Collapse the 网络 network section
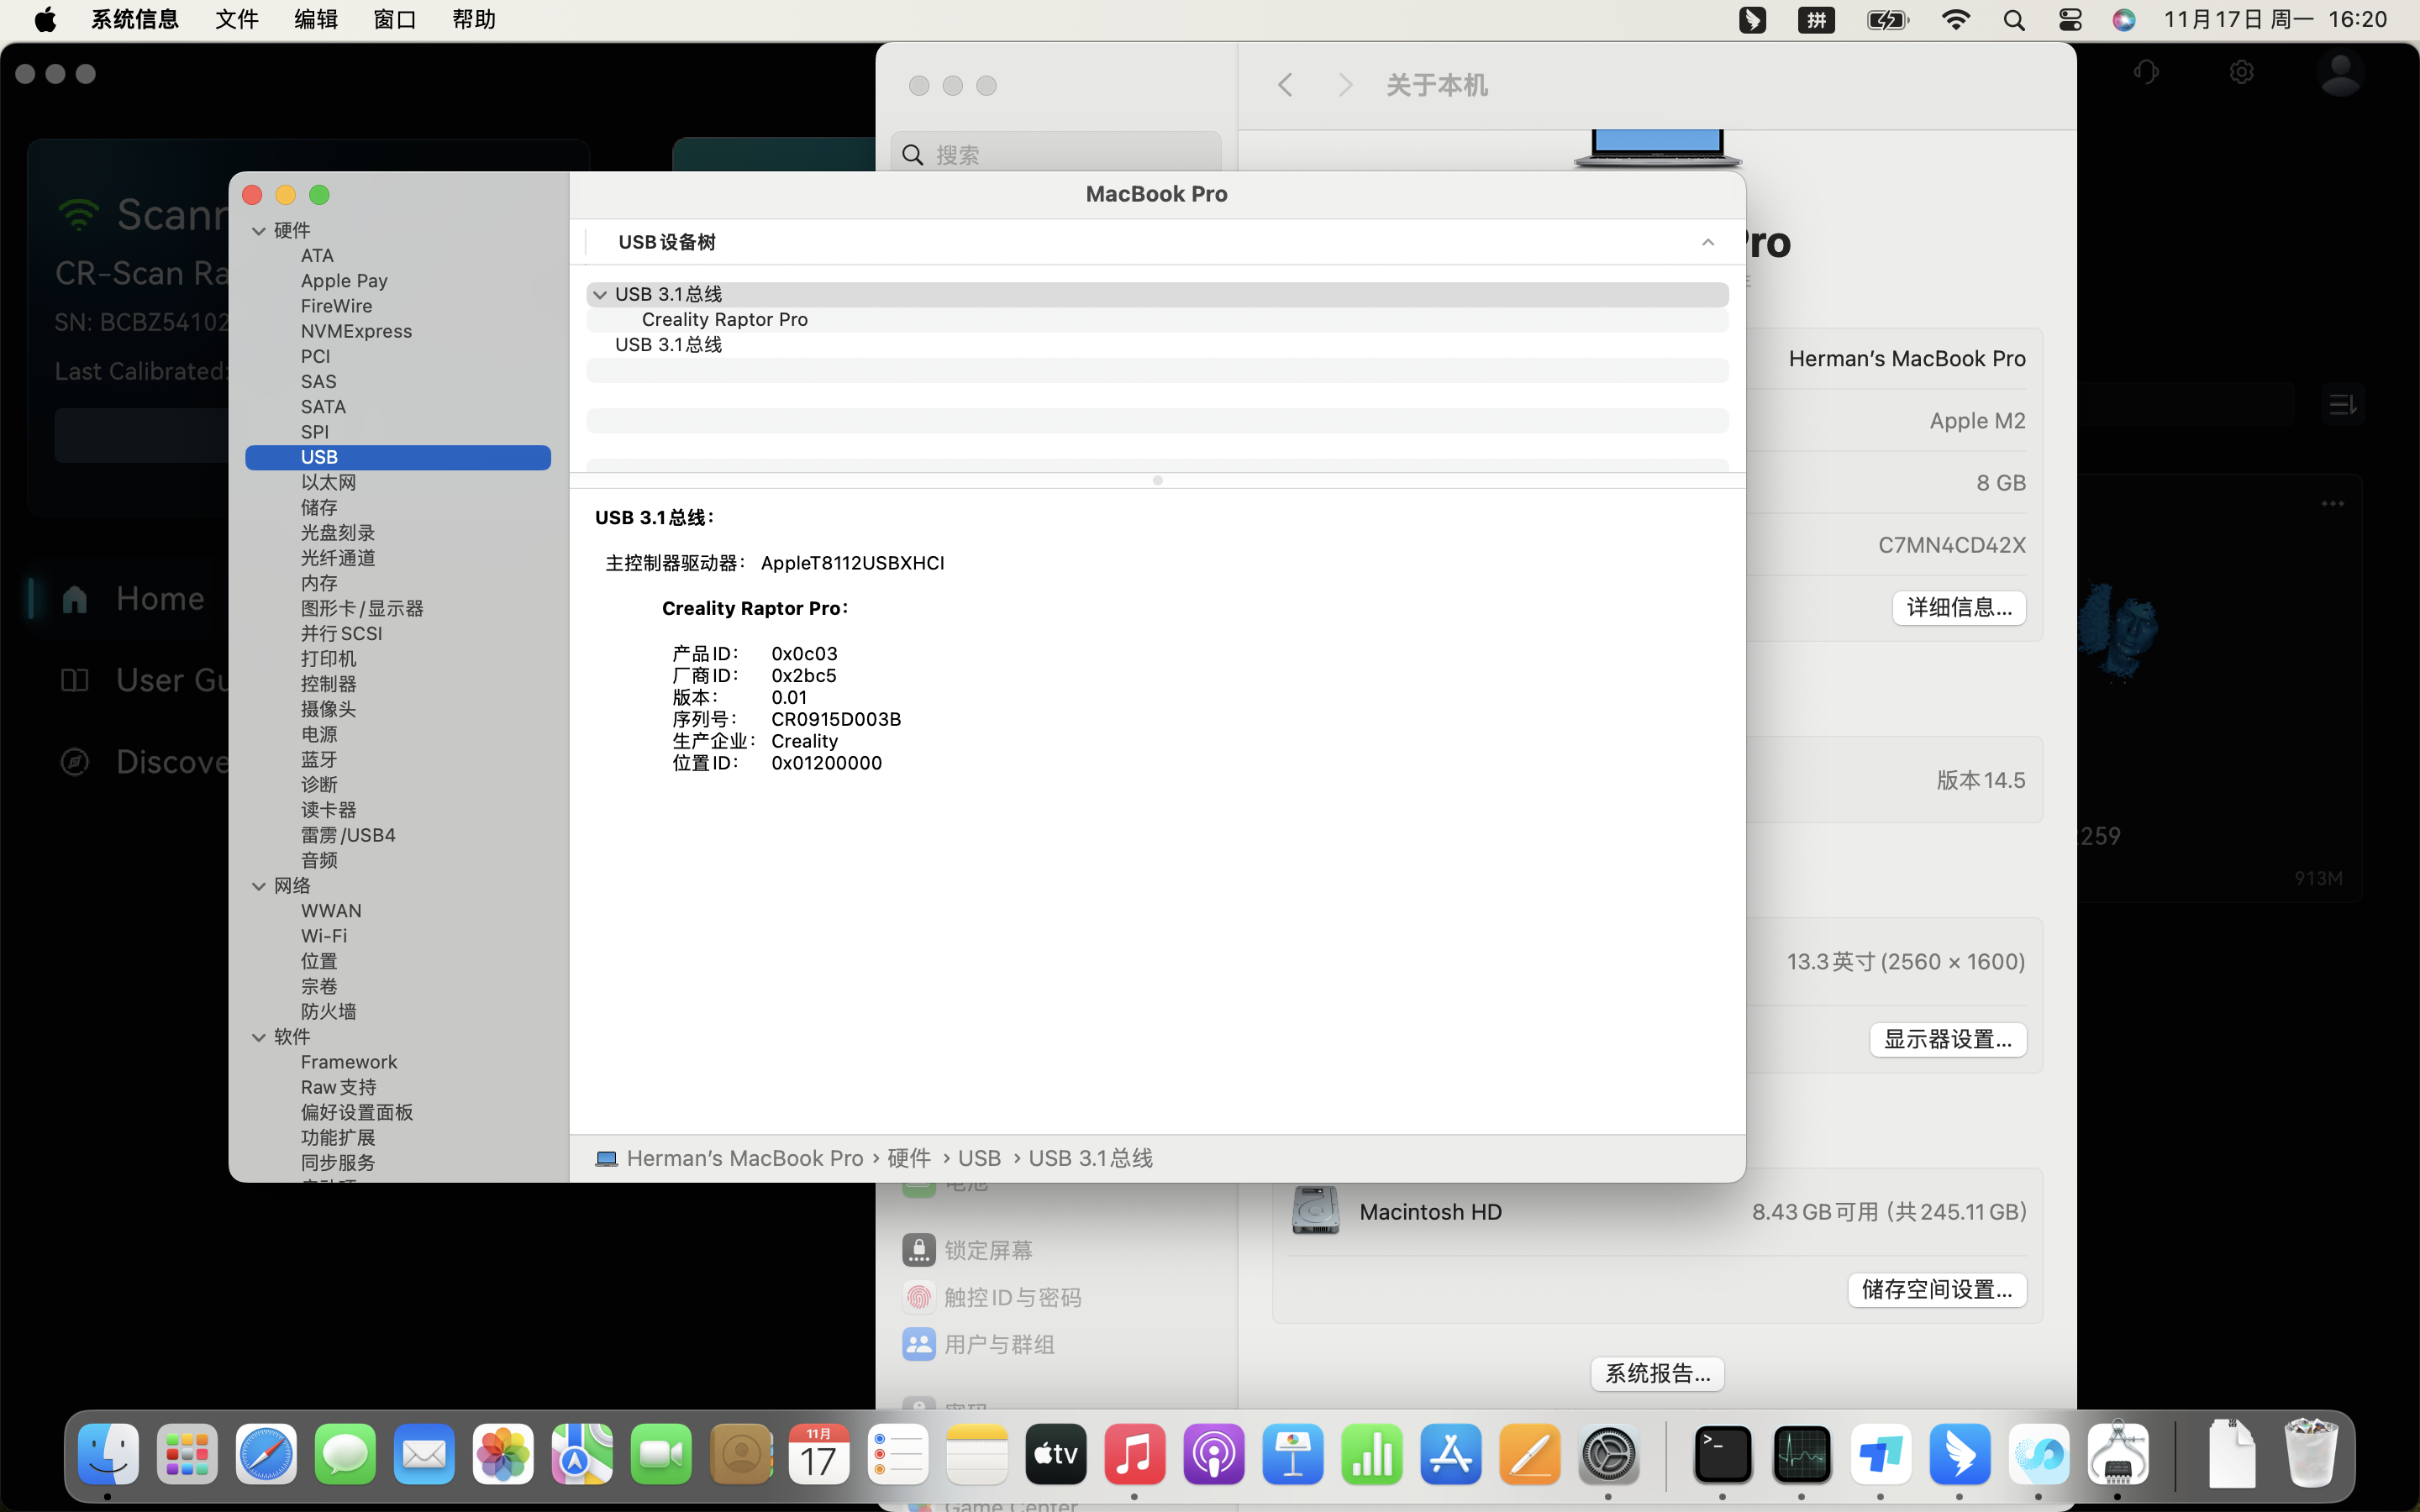Image resolution: width=2420 pixels, height=1512 pixels. [259, 886]
